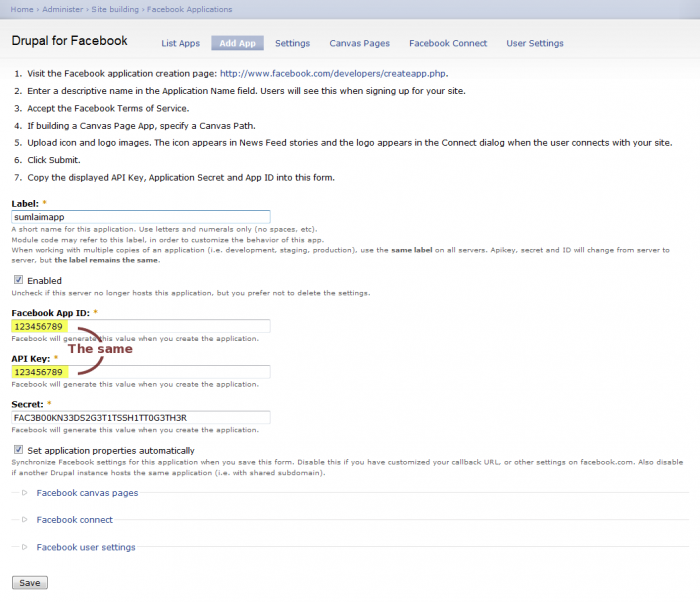
Task: Expand the Facebook user settings section
Action: [x=86, y=547]
